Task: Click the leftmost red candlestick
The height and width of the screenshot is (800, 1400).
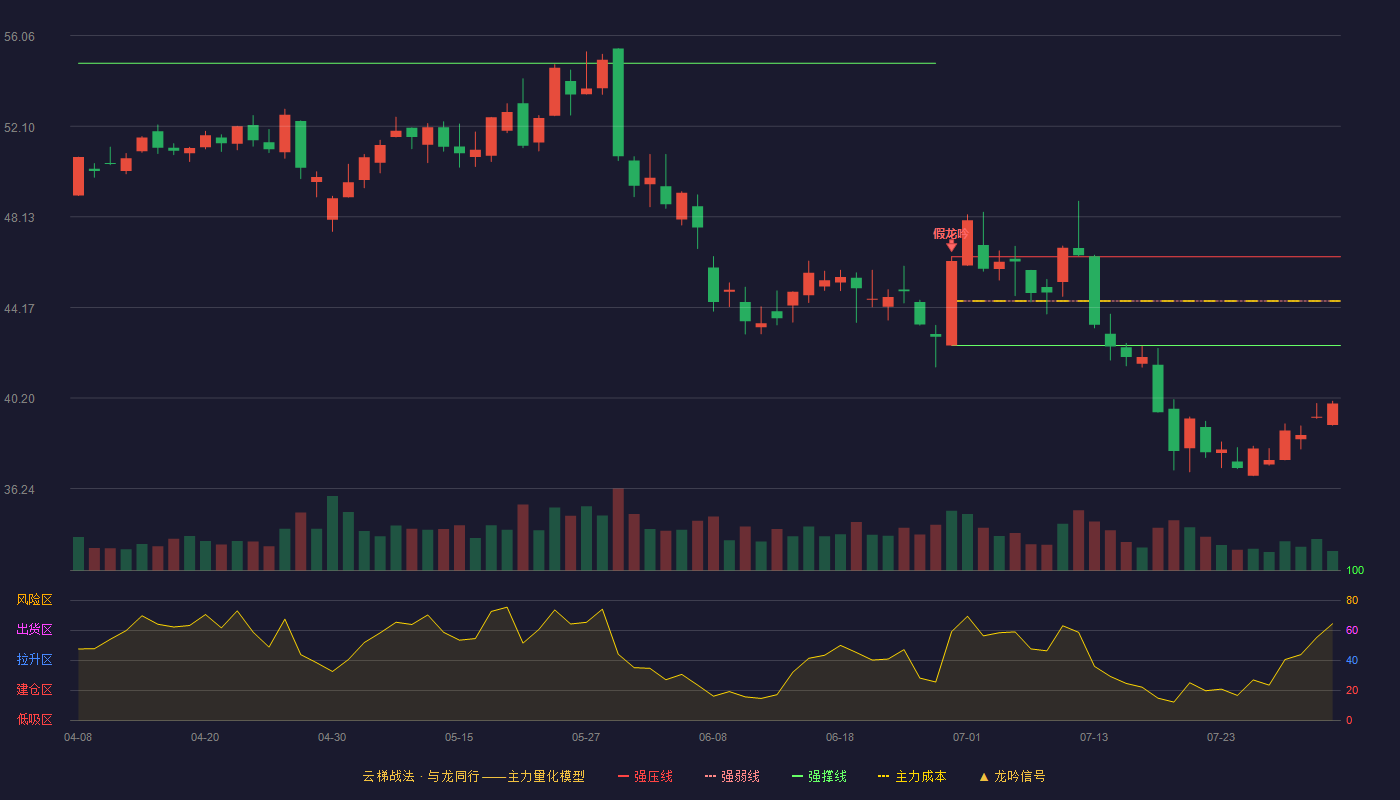Action: click(x=78, y=176)
